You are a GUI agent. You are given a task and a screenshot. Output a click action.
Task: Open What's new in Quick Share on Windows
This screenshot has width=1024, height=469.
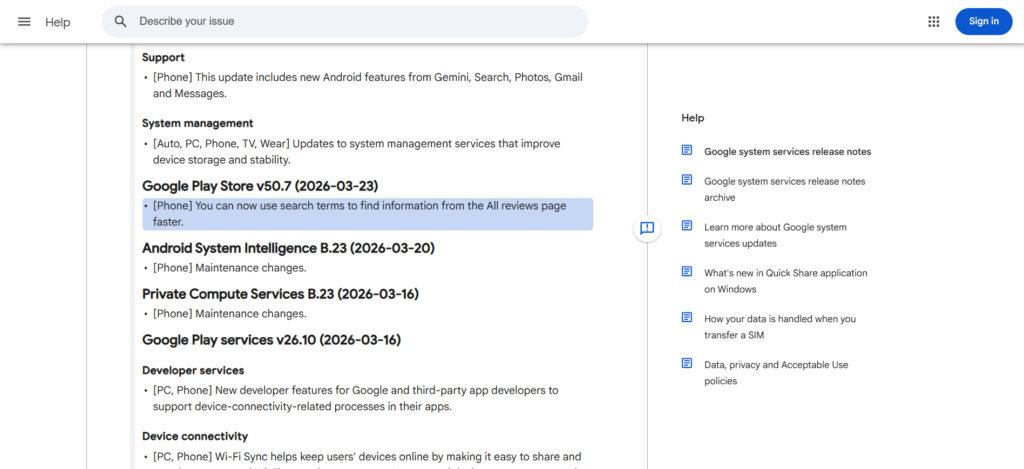click(786, 281)
